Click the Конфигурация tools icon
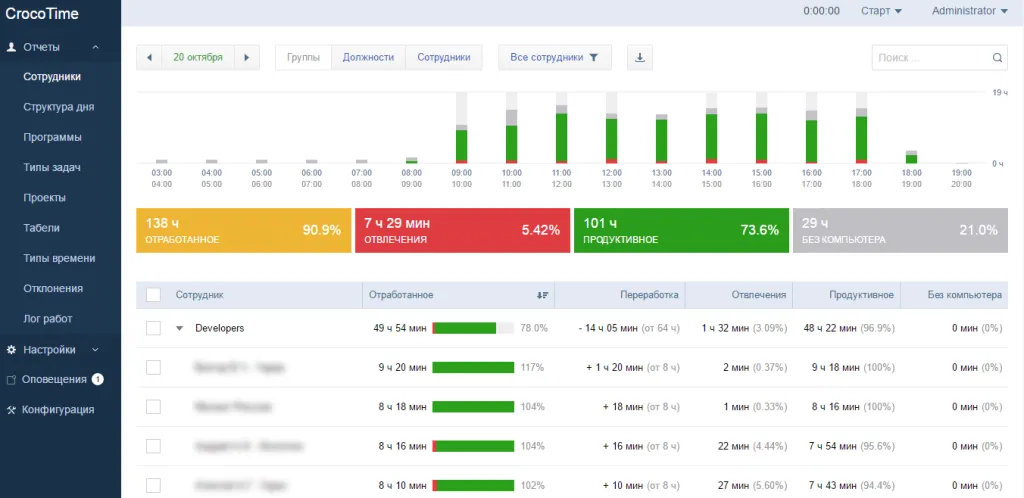This screenshot has width=1024, height=498. [x=11, y=410]
